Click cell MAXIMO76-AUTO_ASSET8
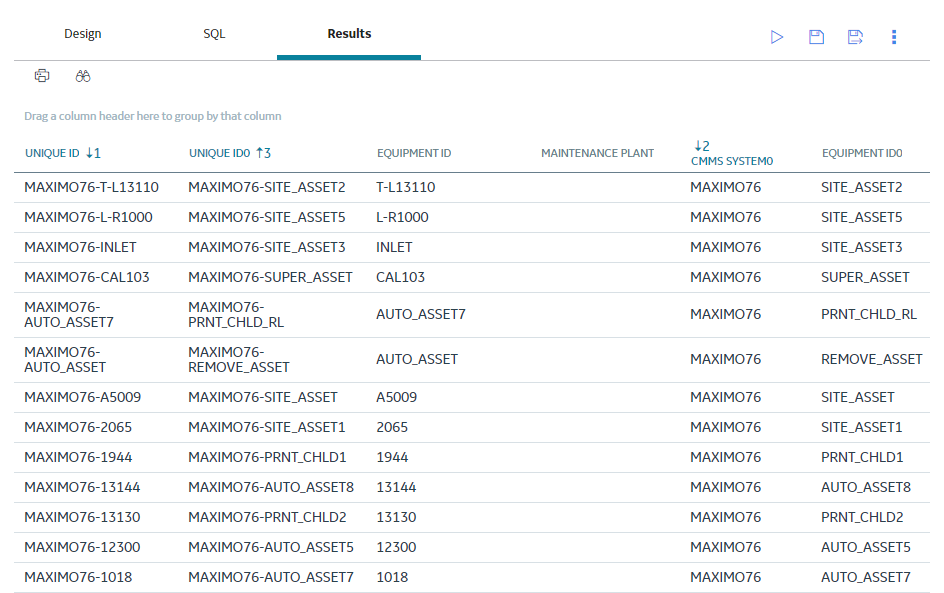This screenshot has width=944, height=593. [x=271, y=488]
